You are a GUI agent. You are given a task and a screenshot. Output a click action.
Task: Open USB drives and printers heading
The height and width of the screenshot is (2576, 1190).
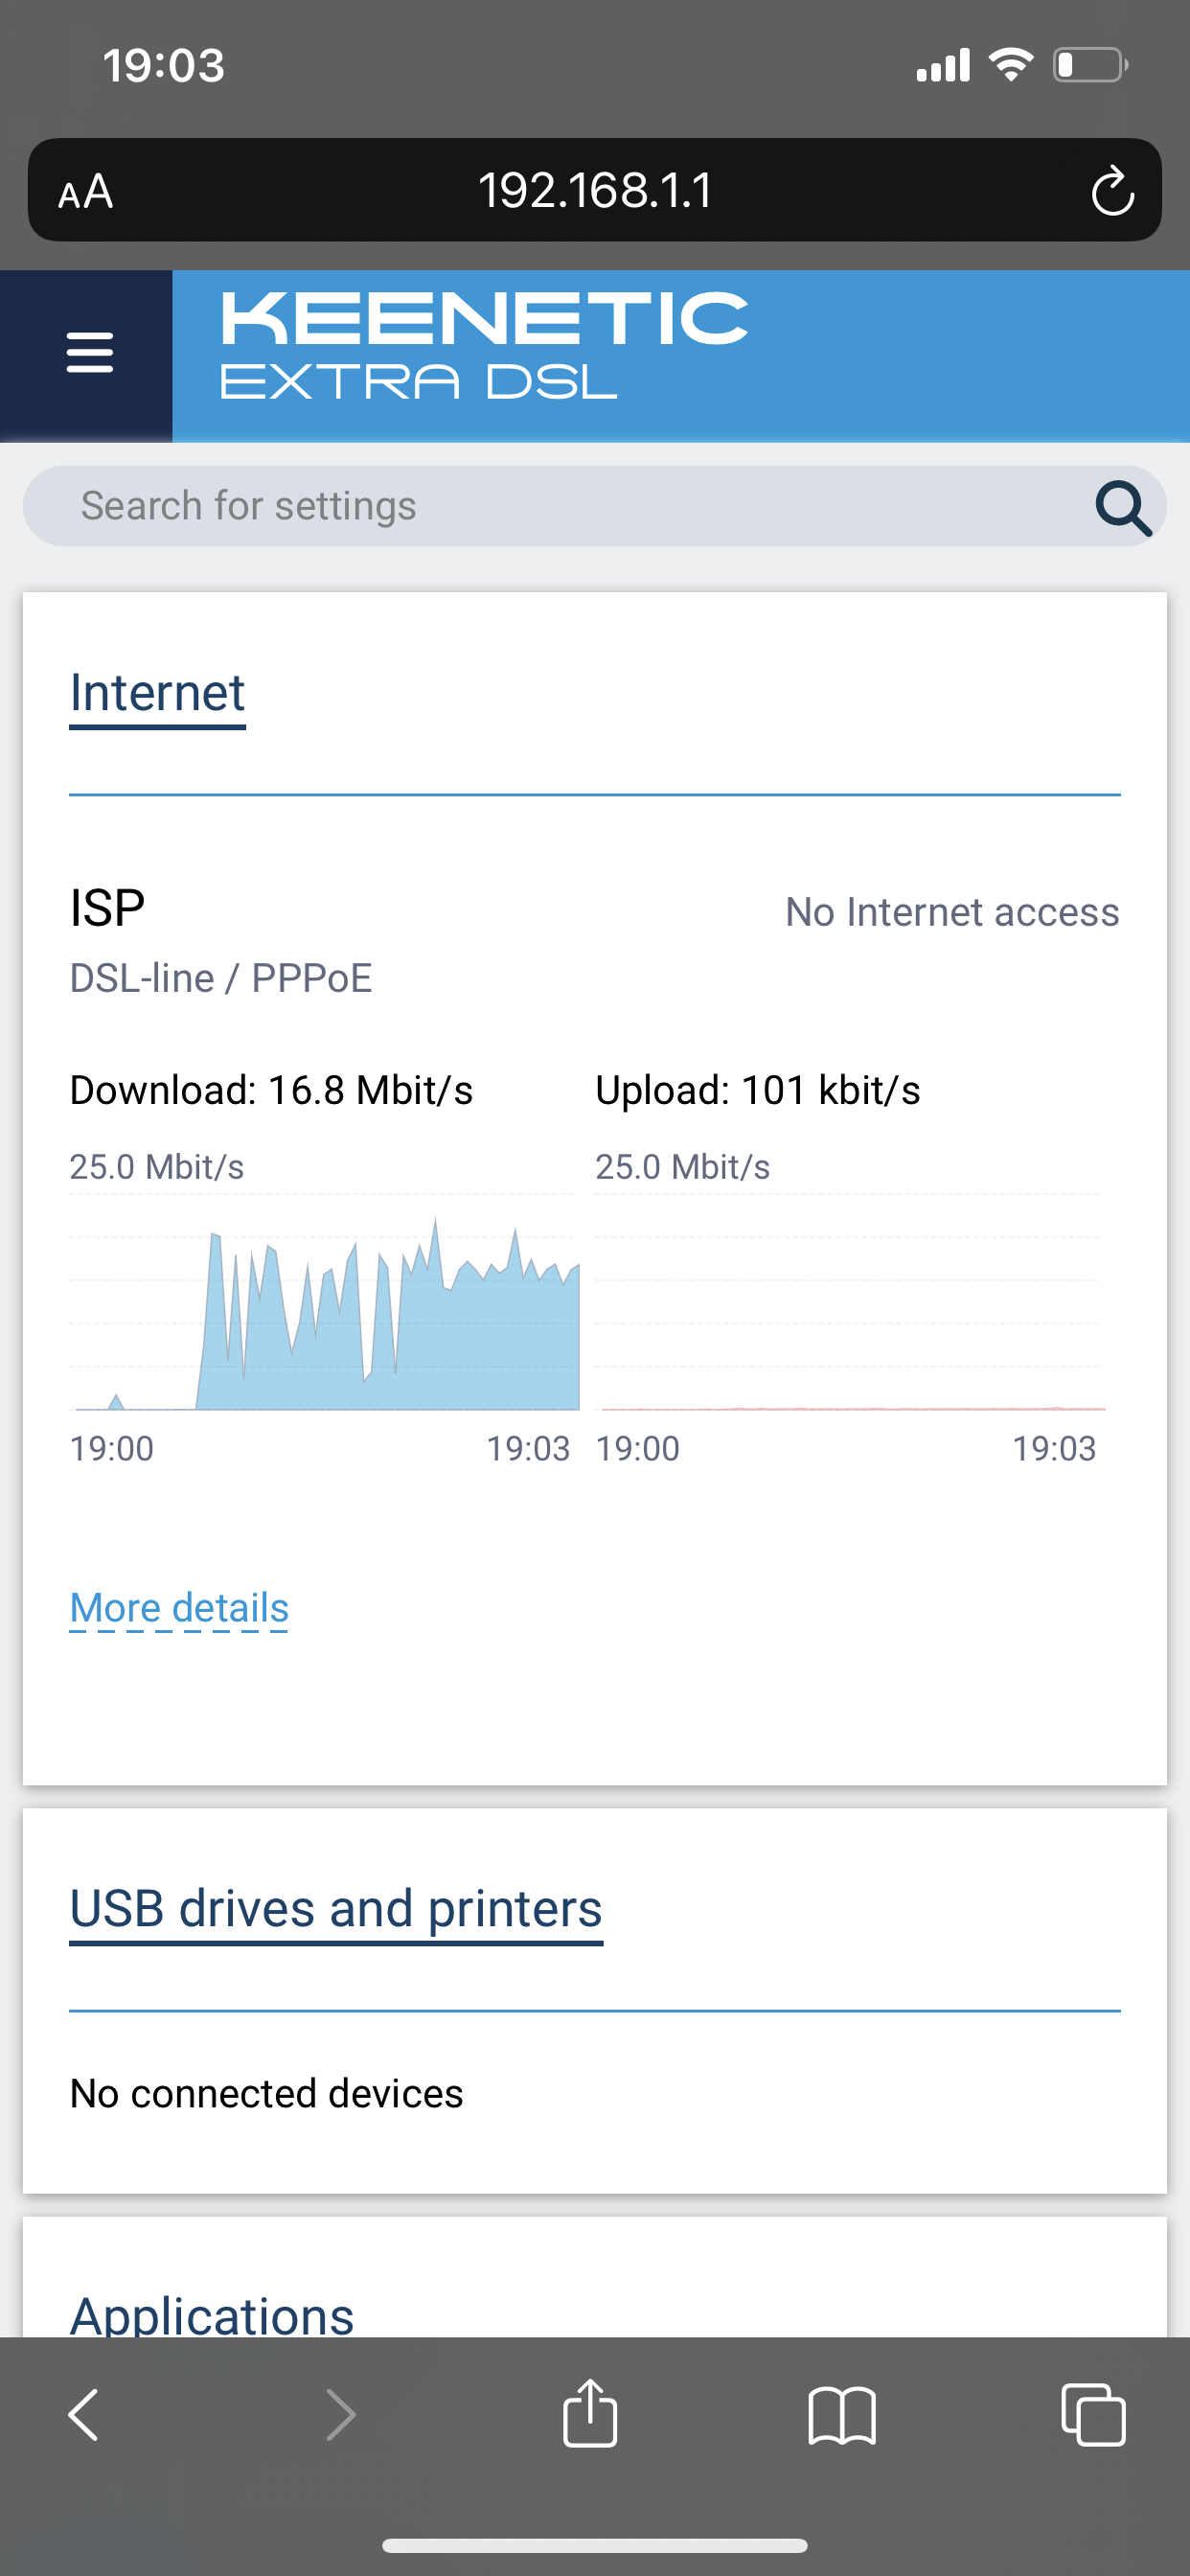336,1909
